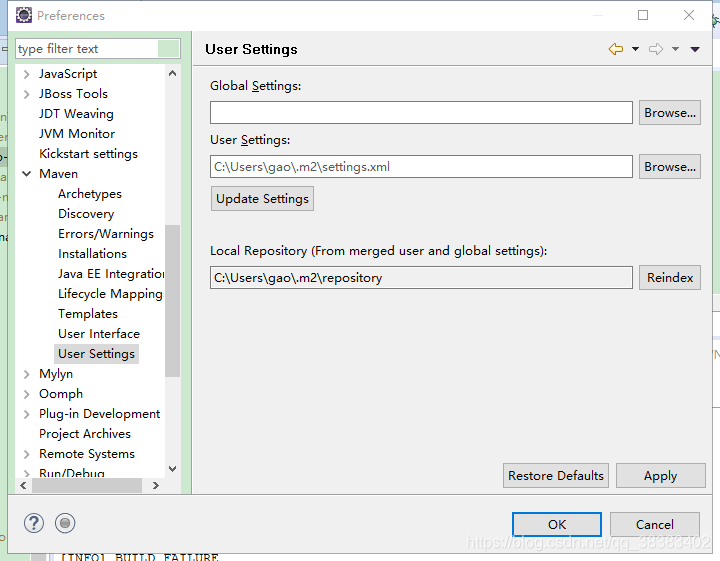Open the help question mark icon
The height and width of the screenshot is (561, 720).
click(34, 523)
